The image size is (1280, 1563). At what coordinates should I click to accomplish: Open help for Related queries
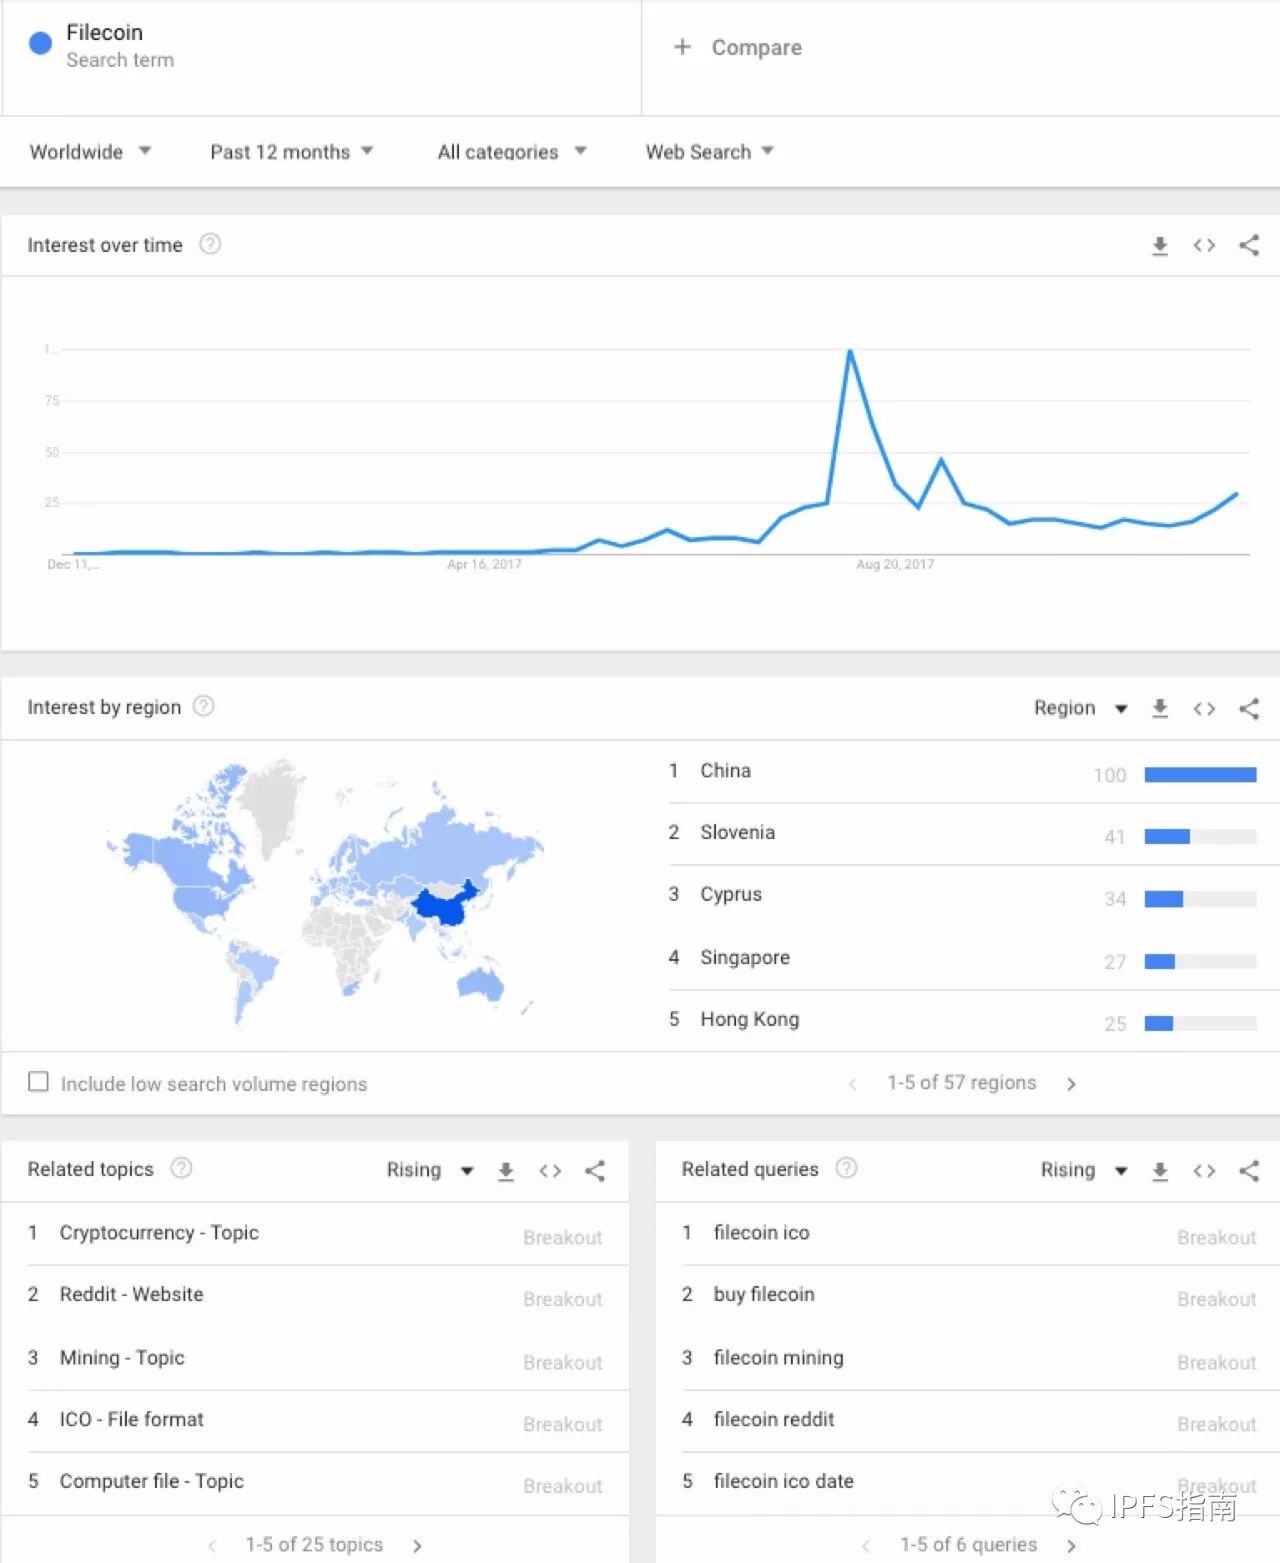click(x=846, y=1168)
